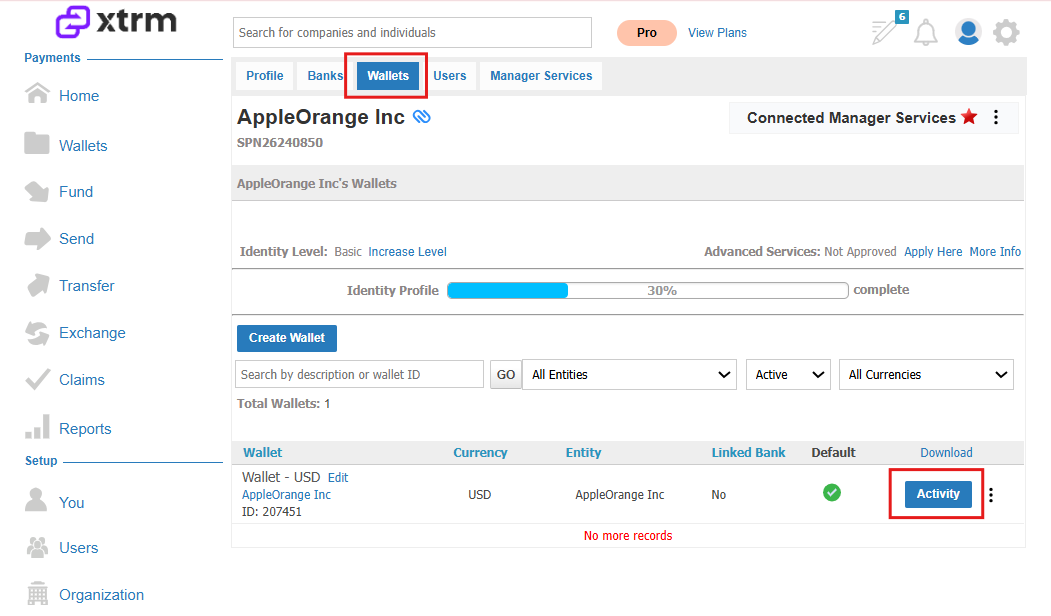Select the Wallets tab

(388, 76)
